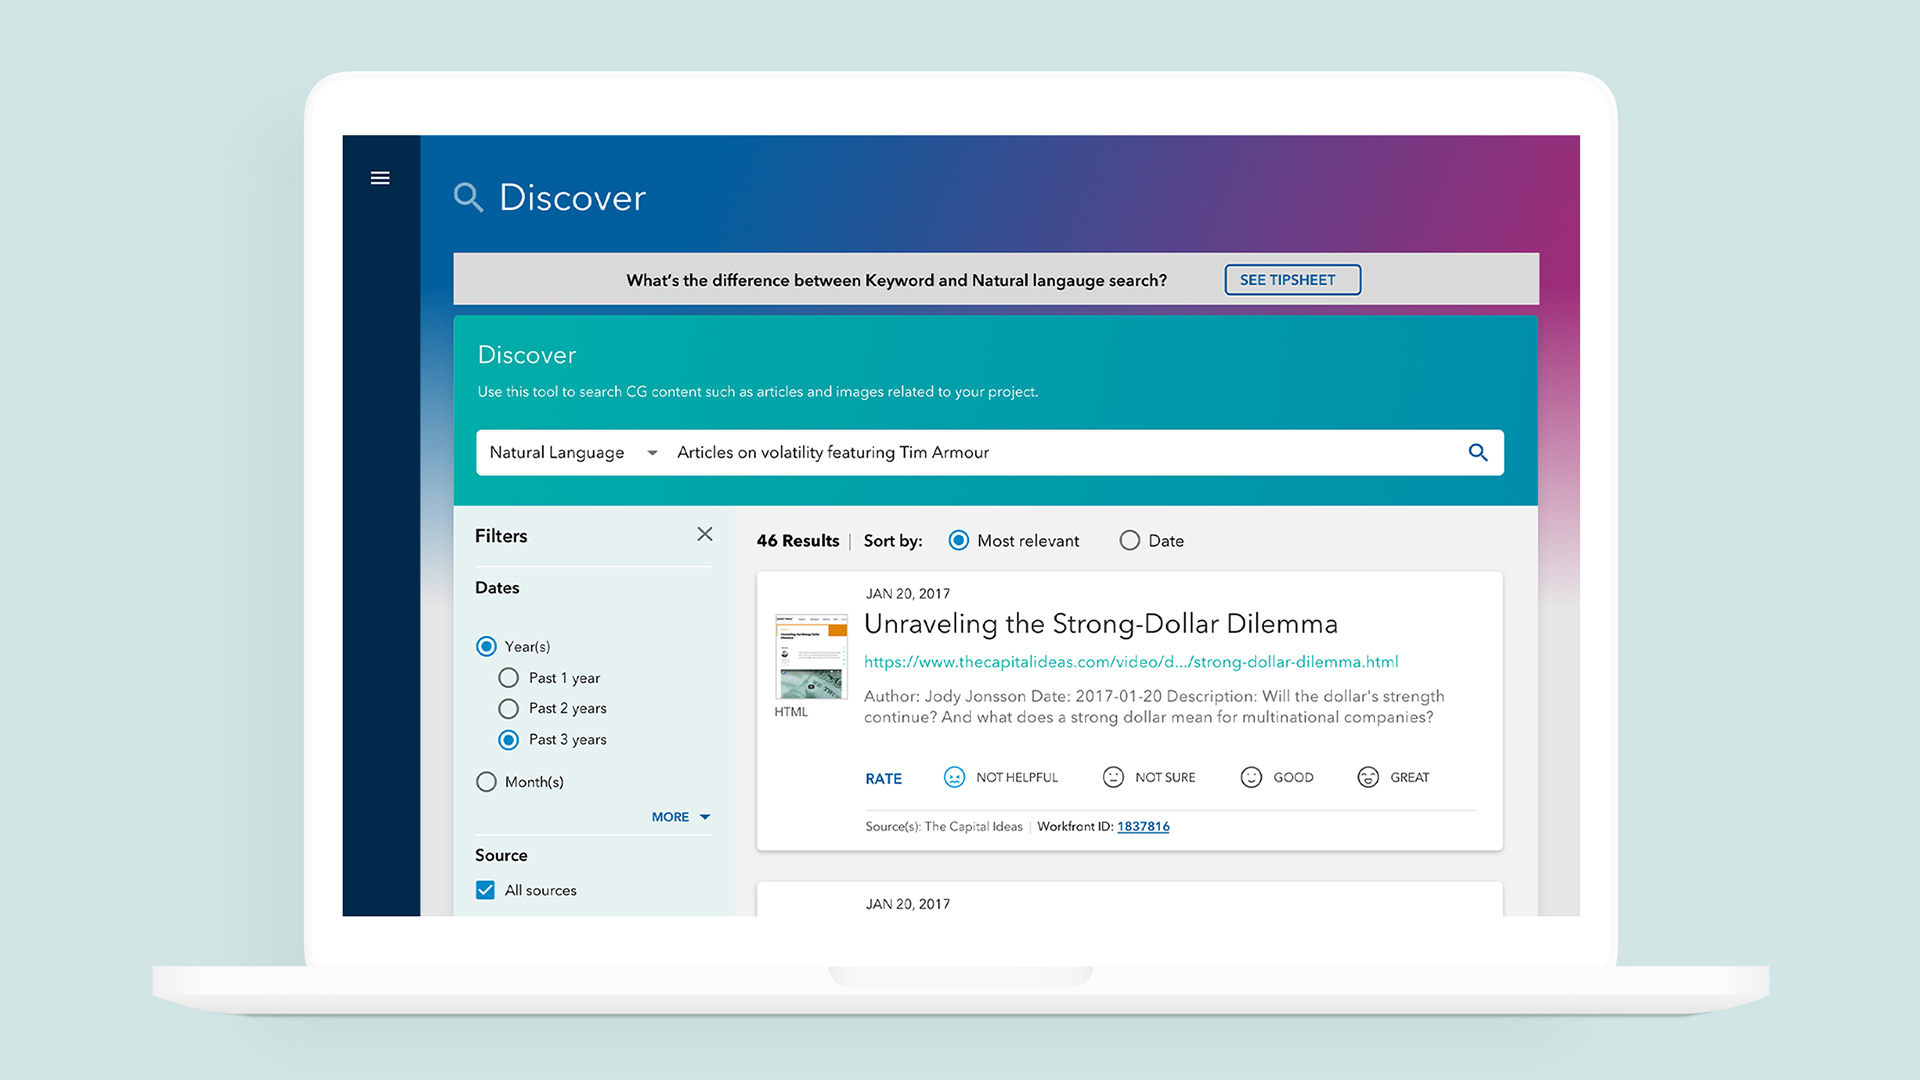
Task: Click the Source section heading
Action: coord(501,855)
